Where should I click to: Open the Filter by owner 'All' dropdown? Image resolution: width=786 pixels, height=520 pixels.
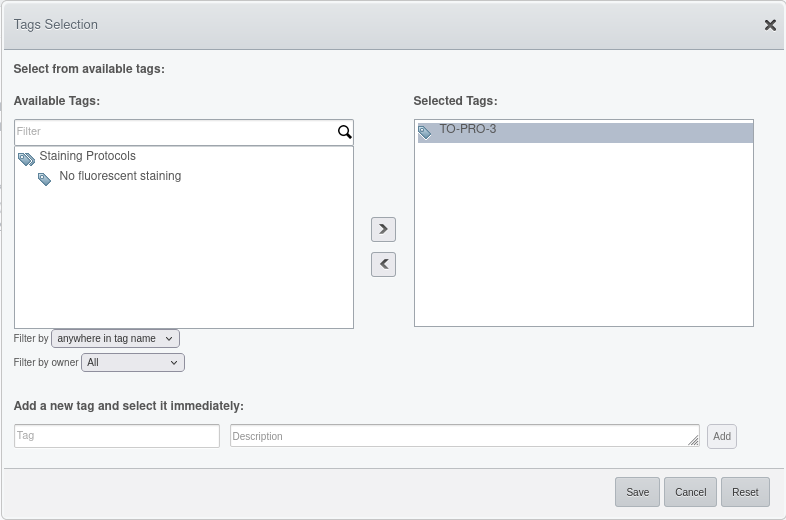point(133,363)
